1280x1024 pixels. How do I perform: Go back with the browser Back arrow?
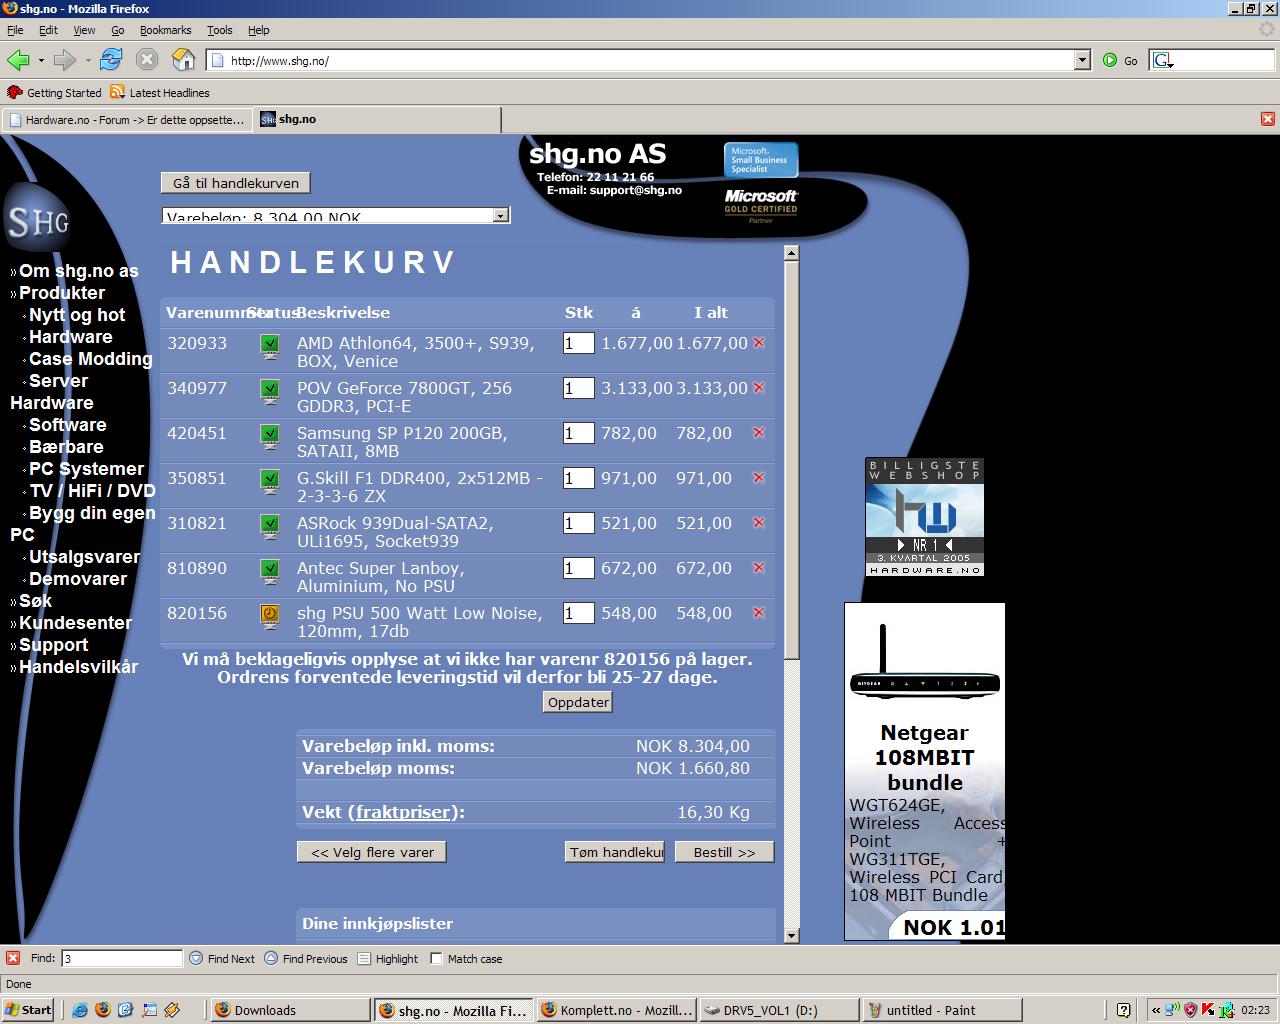18,60
